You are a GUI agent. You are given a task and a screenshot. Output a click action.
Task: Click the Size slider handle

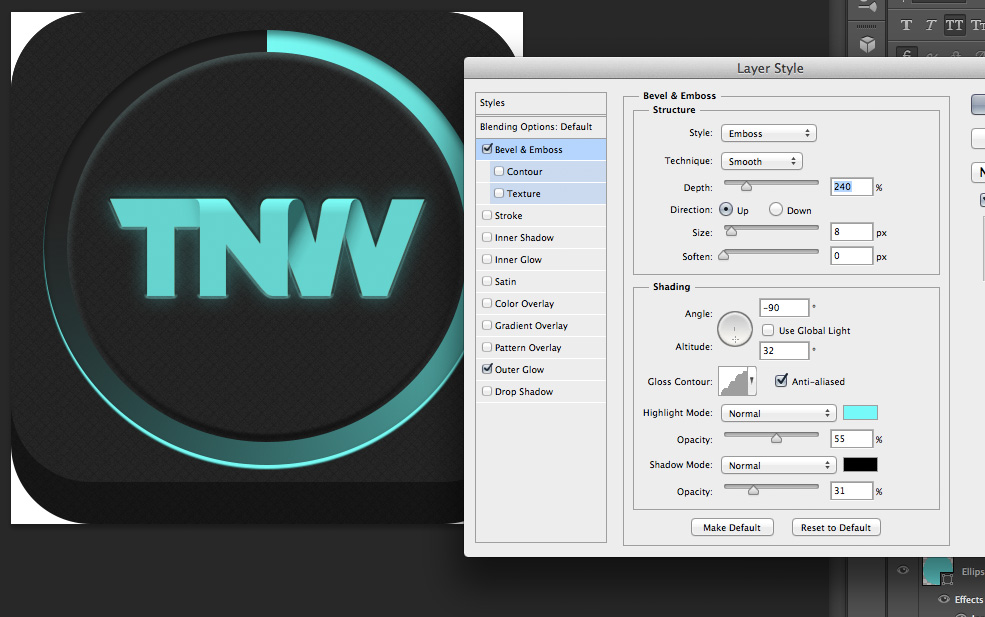731,231
